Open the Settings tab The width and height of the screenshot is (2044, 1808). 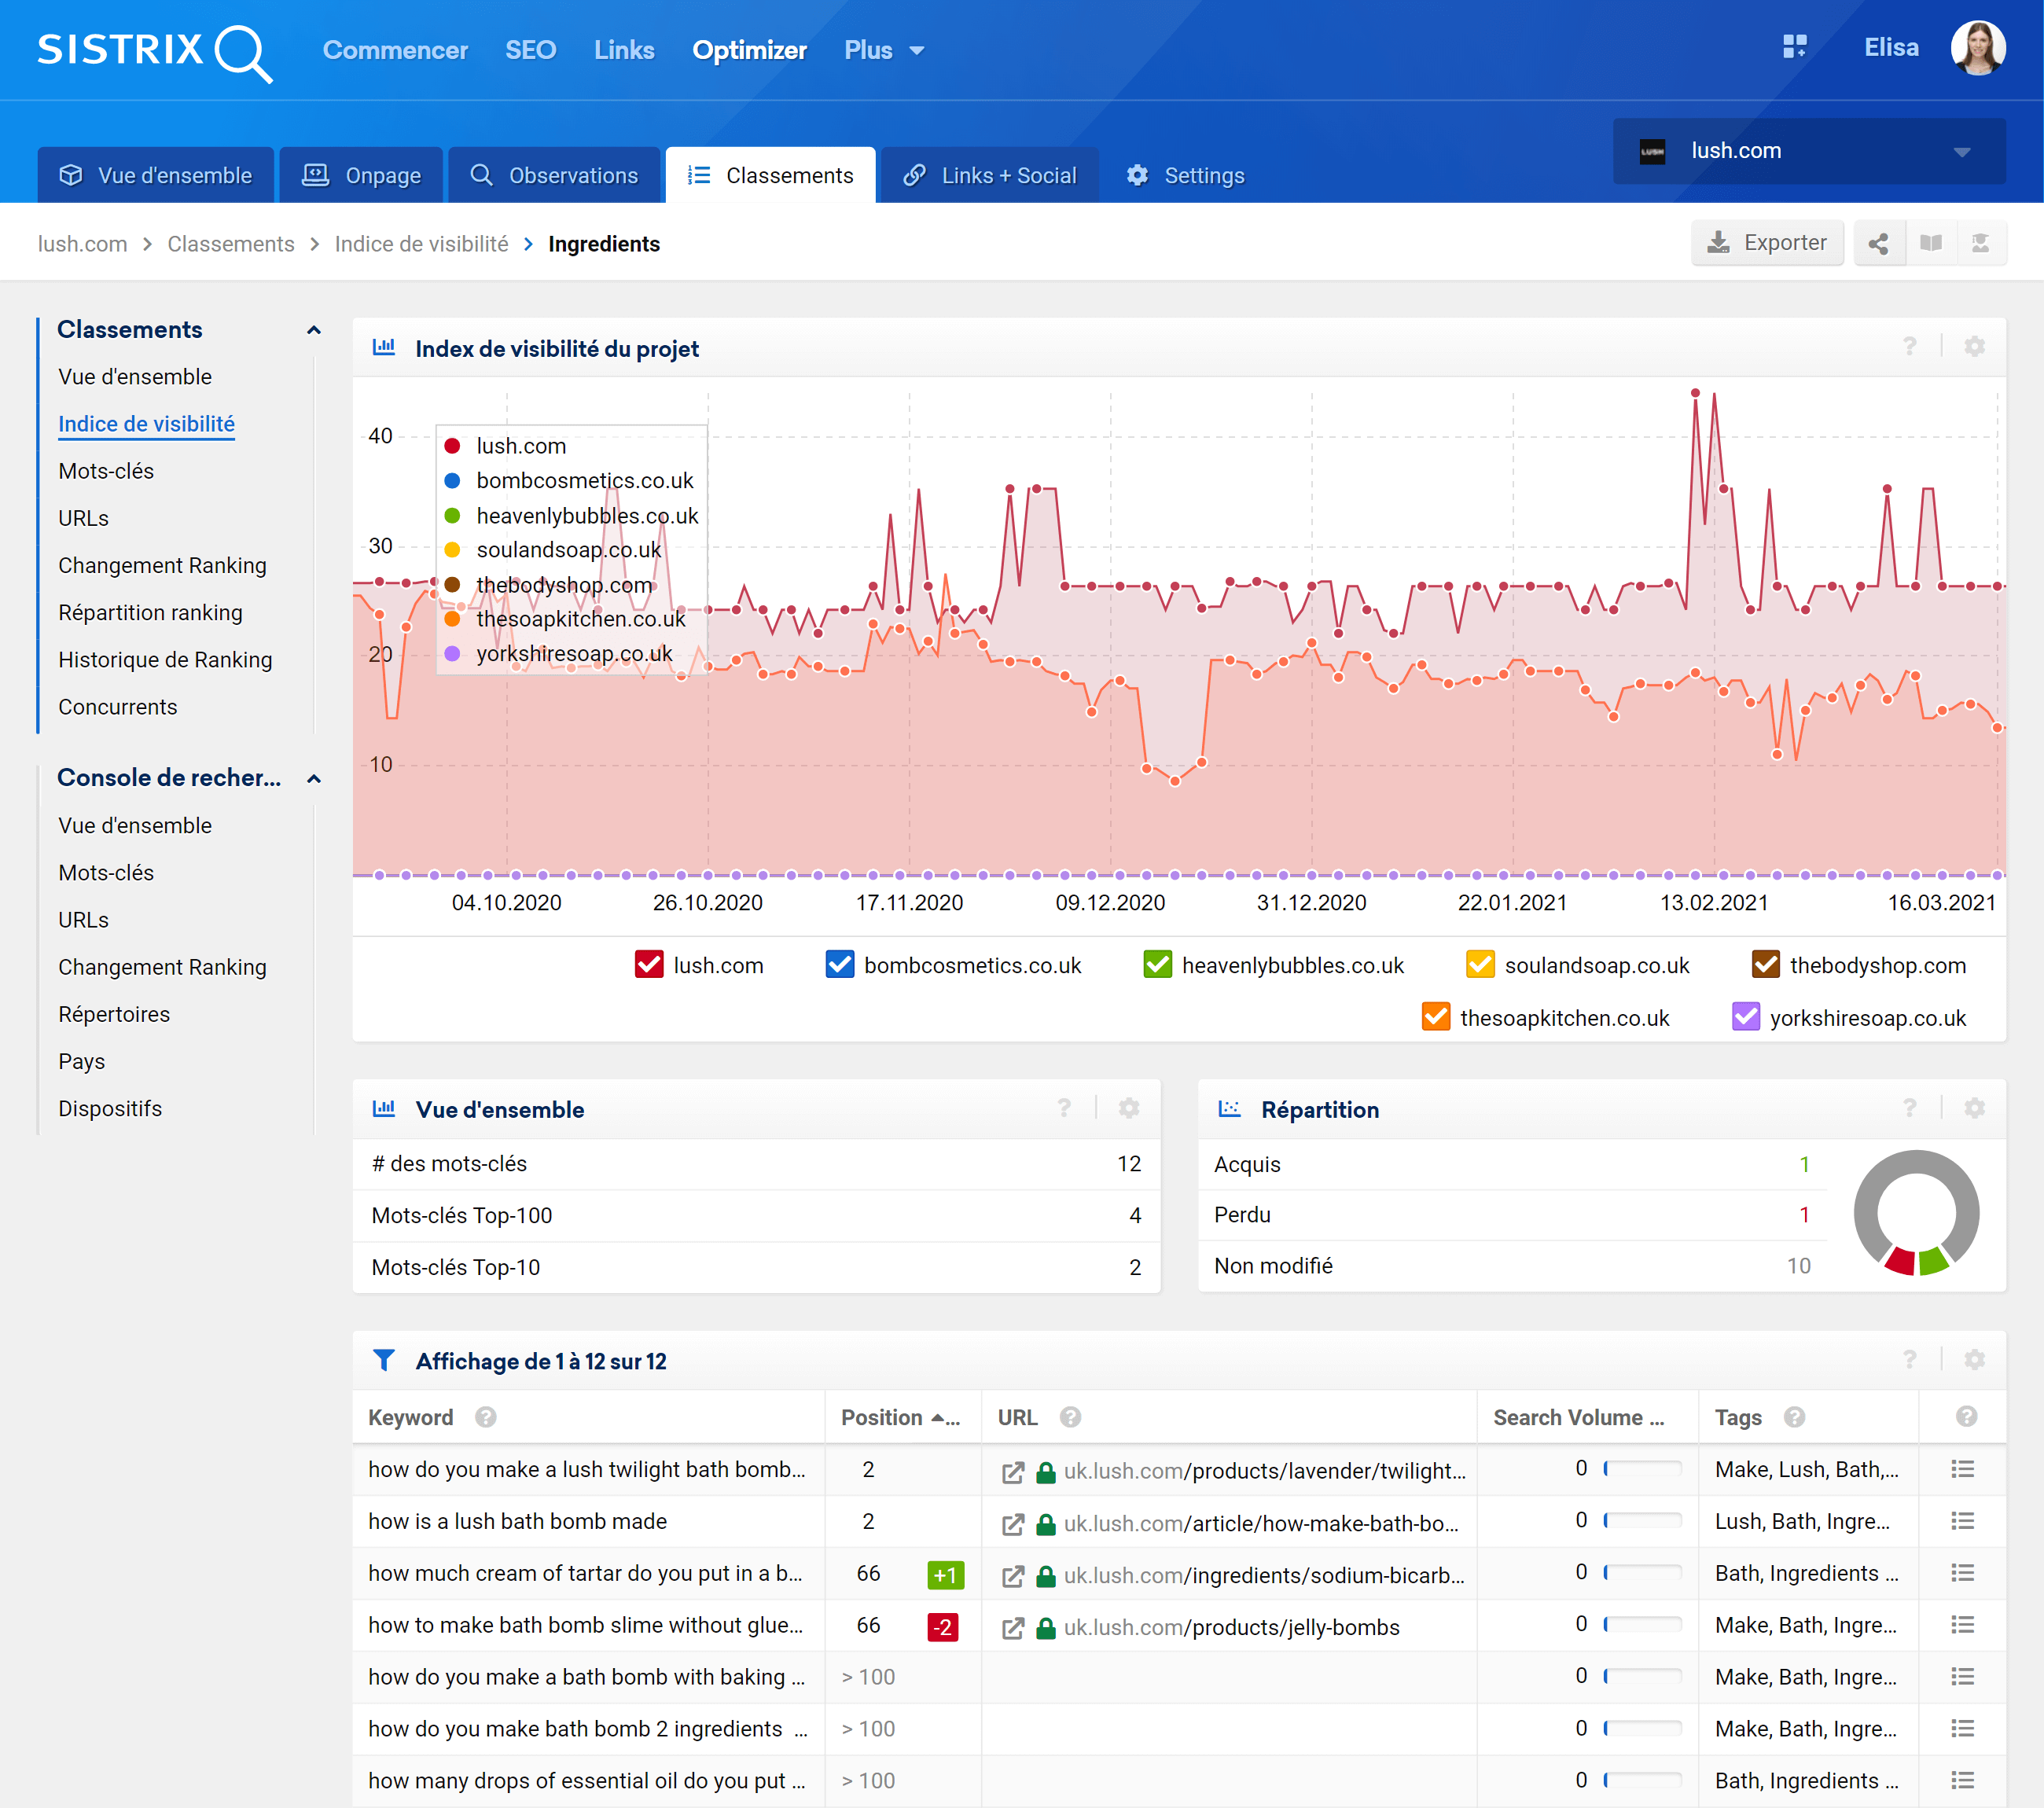click(1185, 175)
